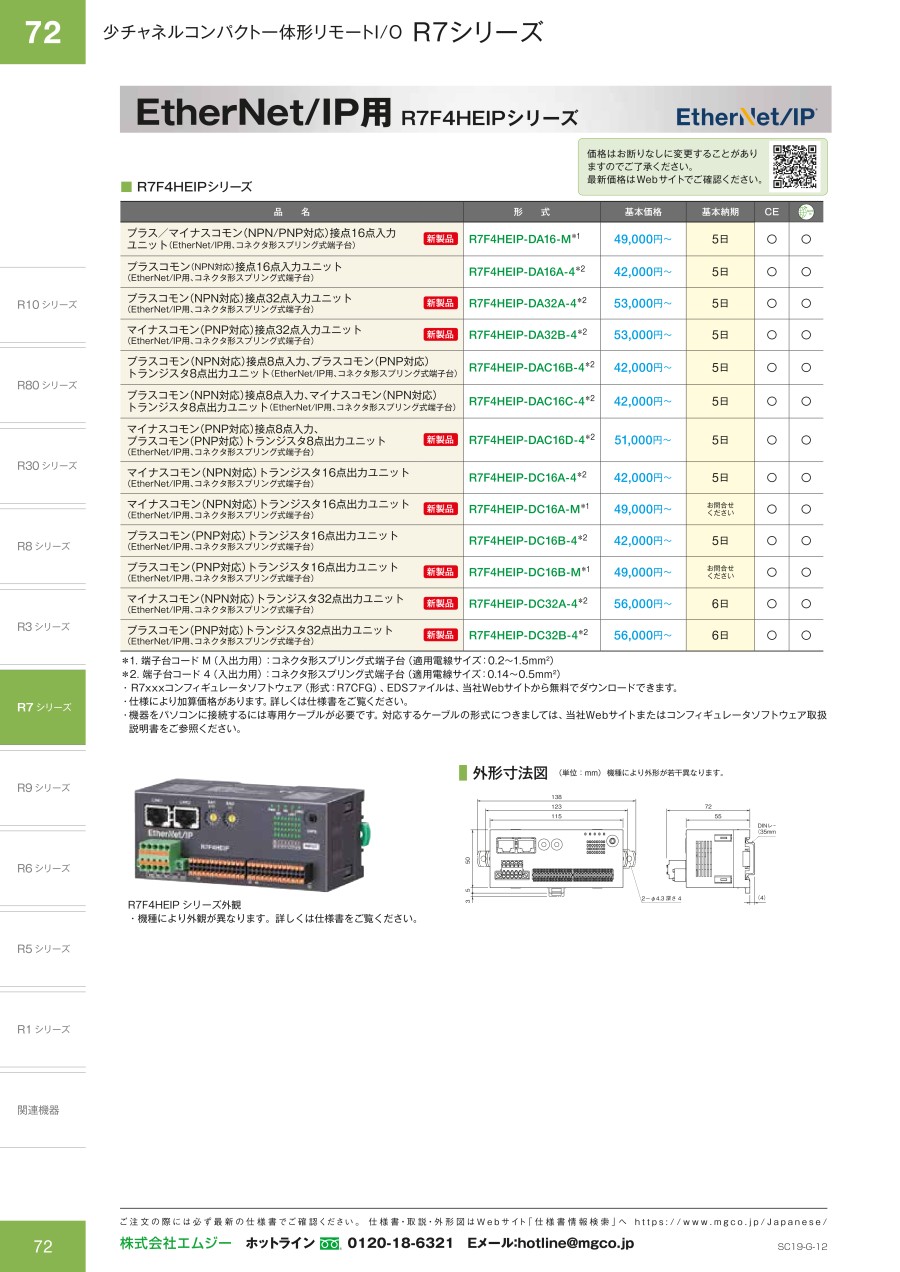Click お問合せください for R7F4HEIP-DC16A-M
Image resolution: width=900 pixels, height=1272 pixels.
(720, 509)
